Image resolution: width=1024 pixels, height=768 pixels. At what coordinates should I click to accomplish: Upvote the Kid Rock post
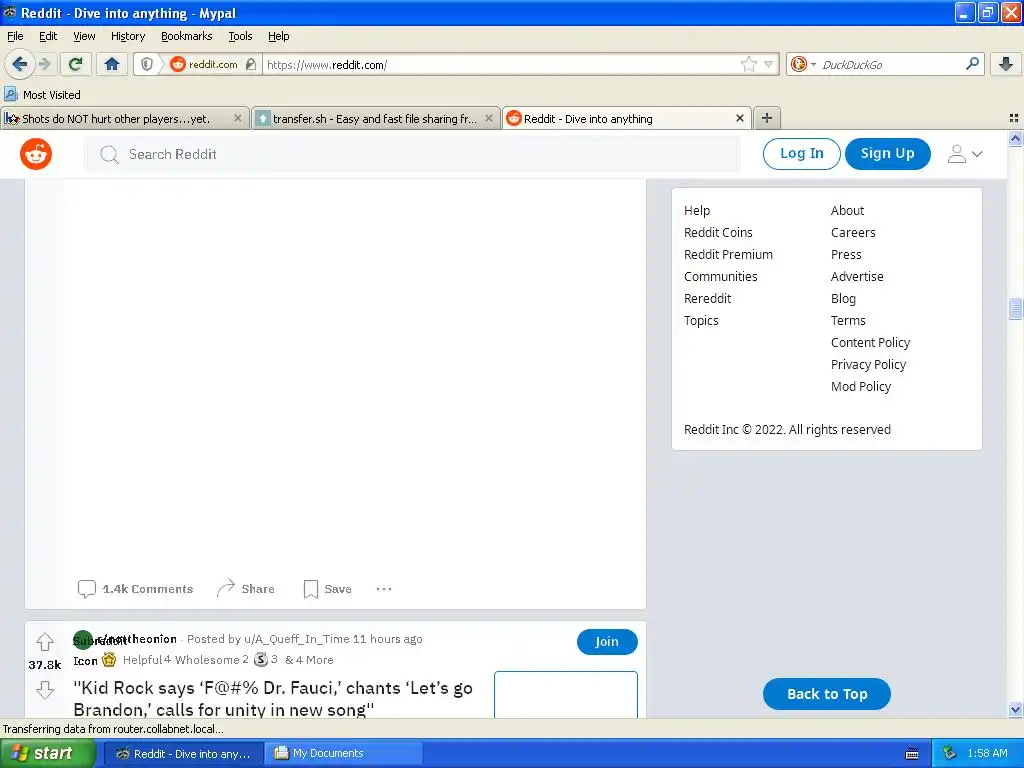point(44,642)
